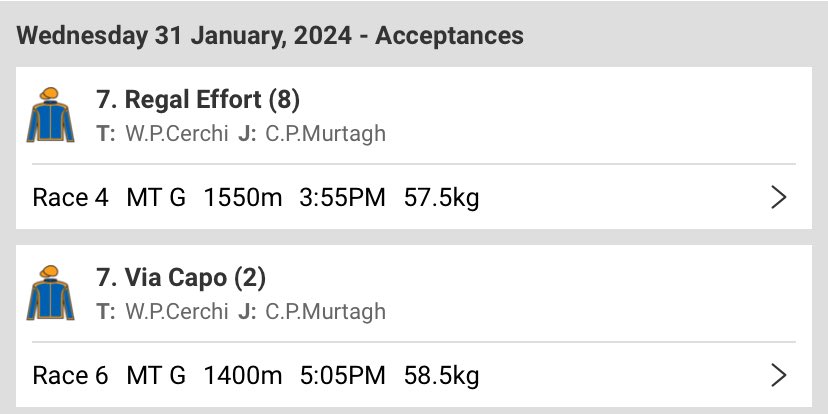Image resolution: width=828 pixels, height=414 pixels.
Task: Click the Race 6 label
Action: pyautogui.click(x=70, y=376)
